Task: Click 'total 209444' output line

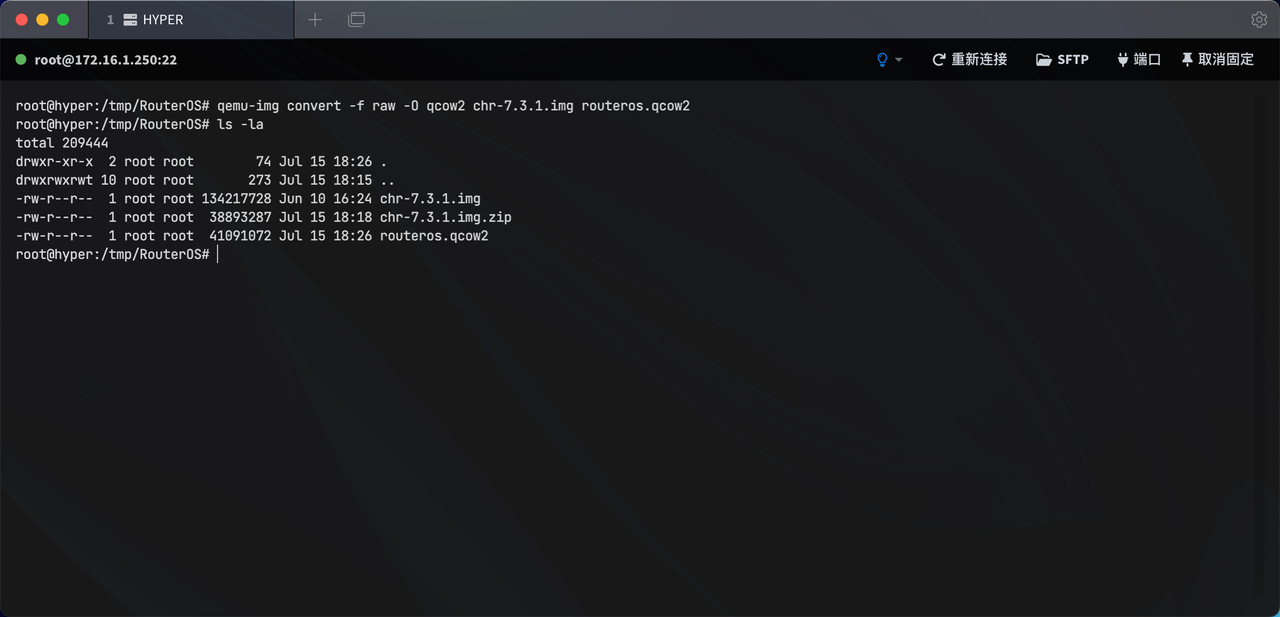Action: (x=62, y=143)
